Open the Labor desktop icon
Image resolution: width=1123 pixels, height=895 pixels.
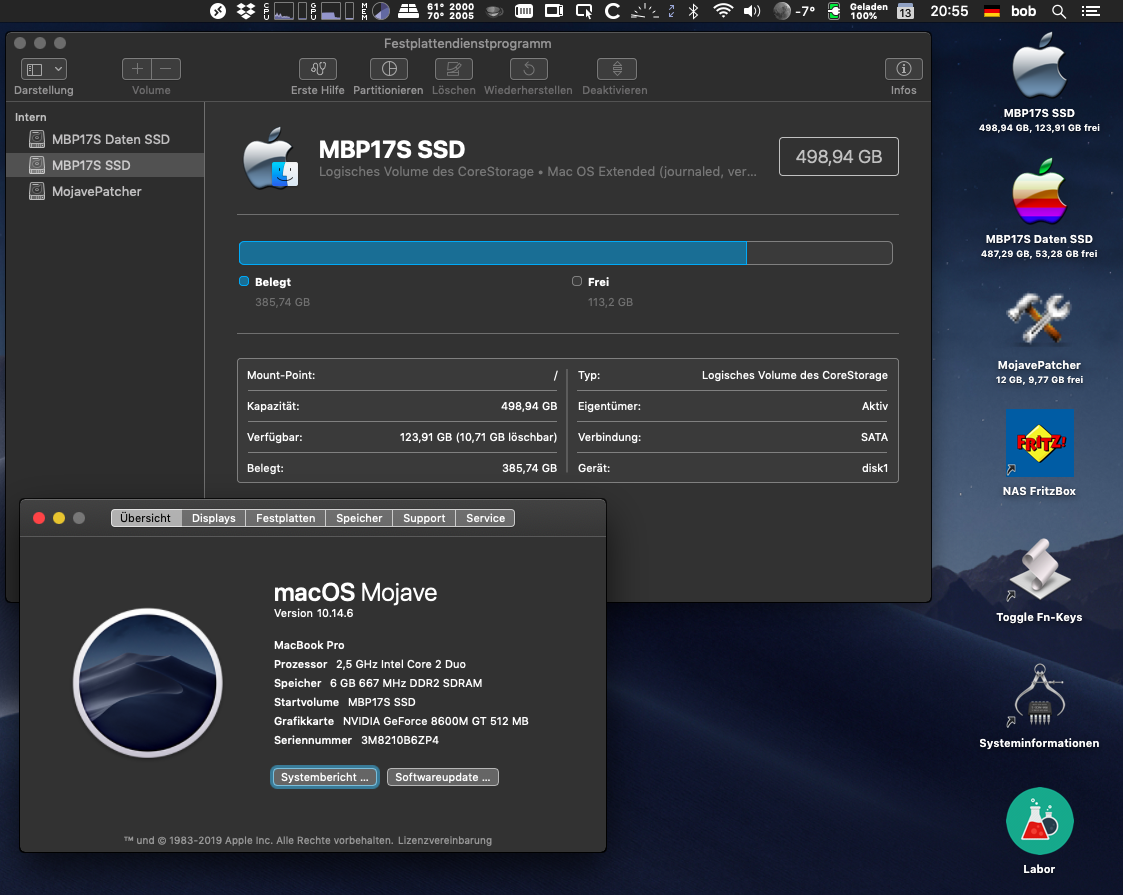click(x=1039, y=821)
